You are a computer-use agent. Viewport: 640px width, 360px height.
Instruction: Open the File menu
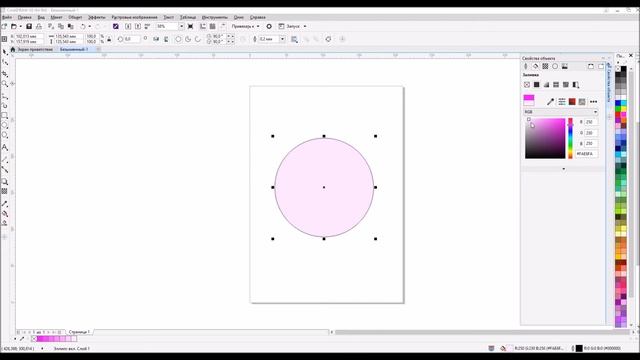pos(7,17)
